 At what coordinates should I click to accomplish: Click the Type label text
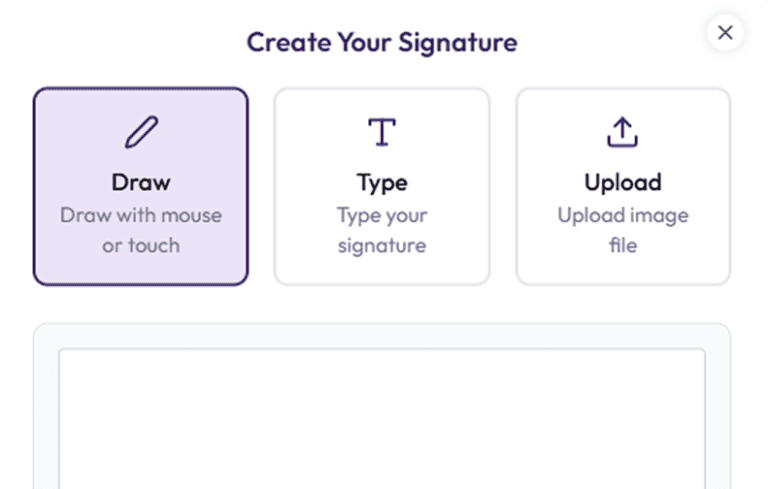382,184
